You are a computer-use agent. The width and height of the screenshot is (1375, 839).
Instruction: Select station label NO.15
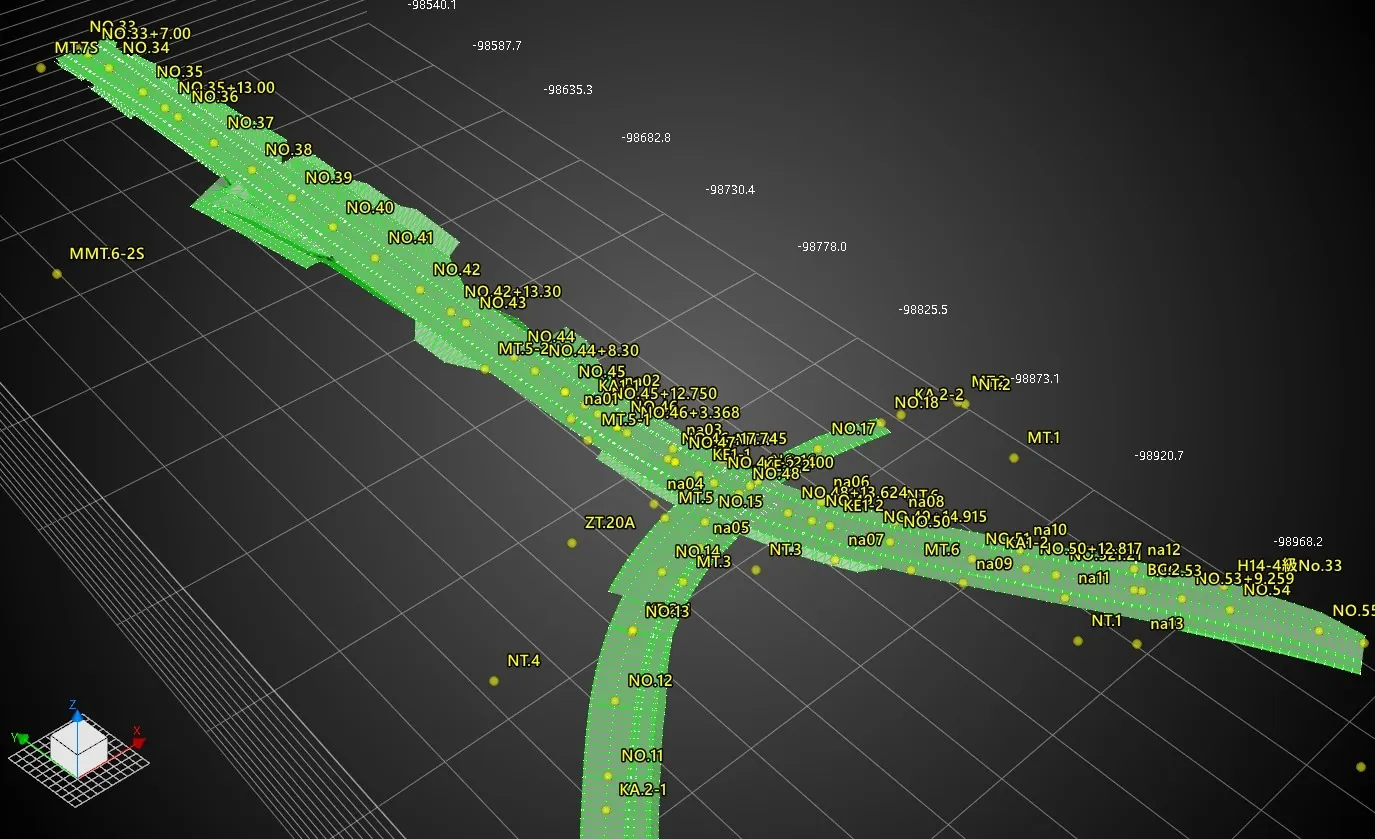pyautogui.click(x=740, y=502)
